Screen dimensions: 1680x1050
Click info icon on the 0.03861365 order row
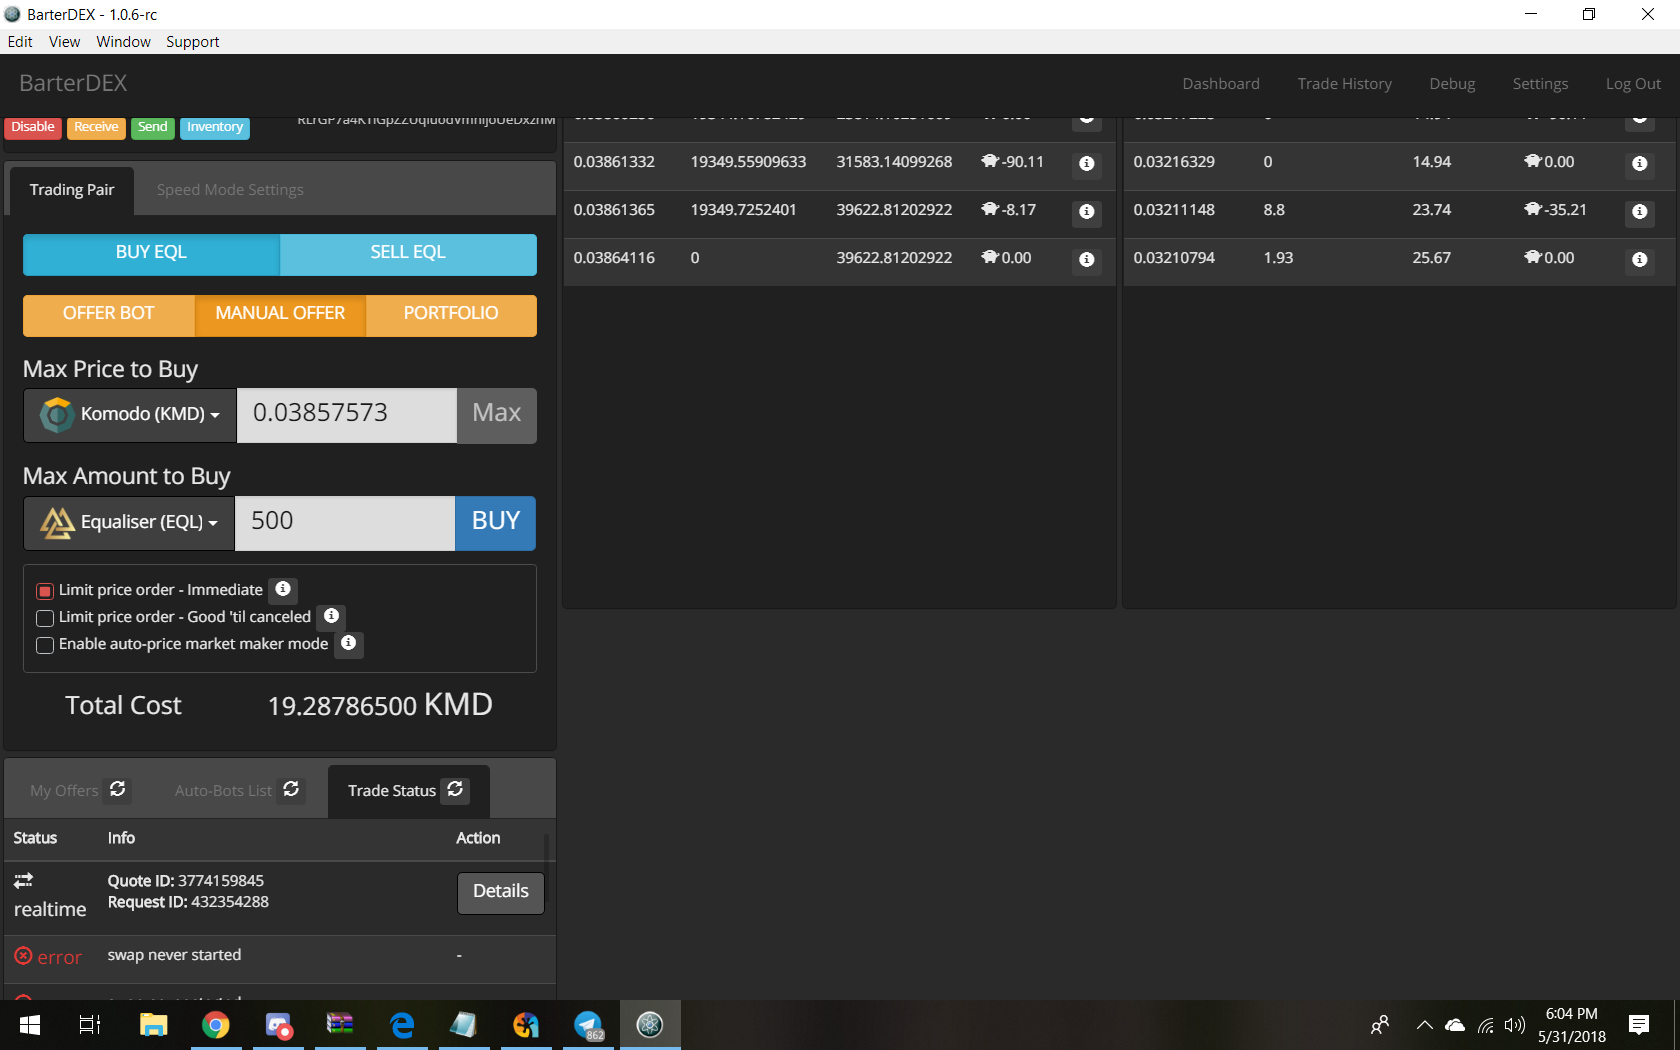pos(1087,212)
